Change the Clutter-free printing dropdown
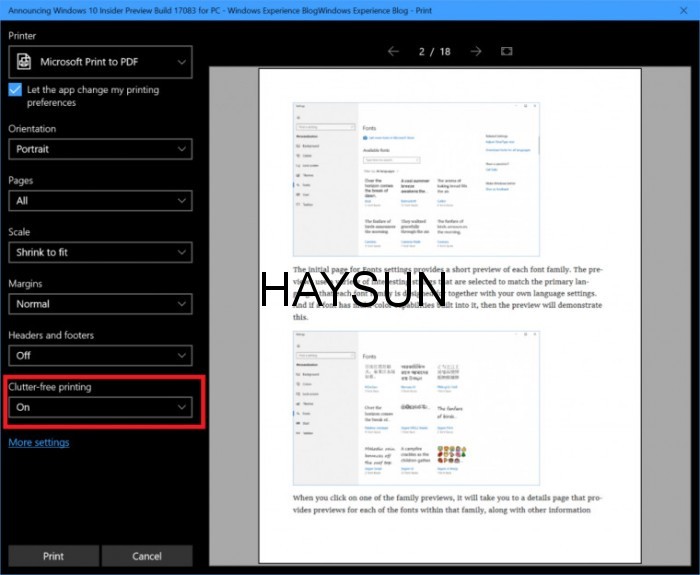Image resolution: width=700 pixels, height=575 pixels. tap(100, 407)
